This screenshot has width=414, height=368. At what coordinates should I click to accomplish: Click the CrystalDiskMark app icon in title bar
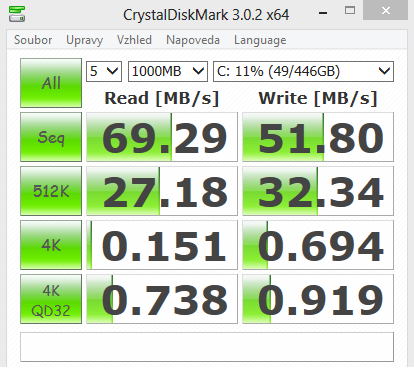pos(17,14)
